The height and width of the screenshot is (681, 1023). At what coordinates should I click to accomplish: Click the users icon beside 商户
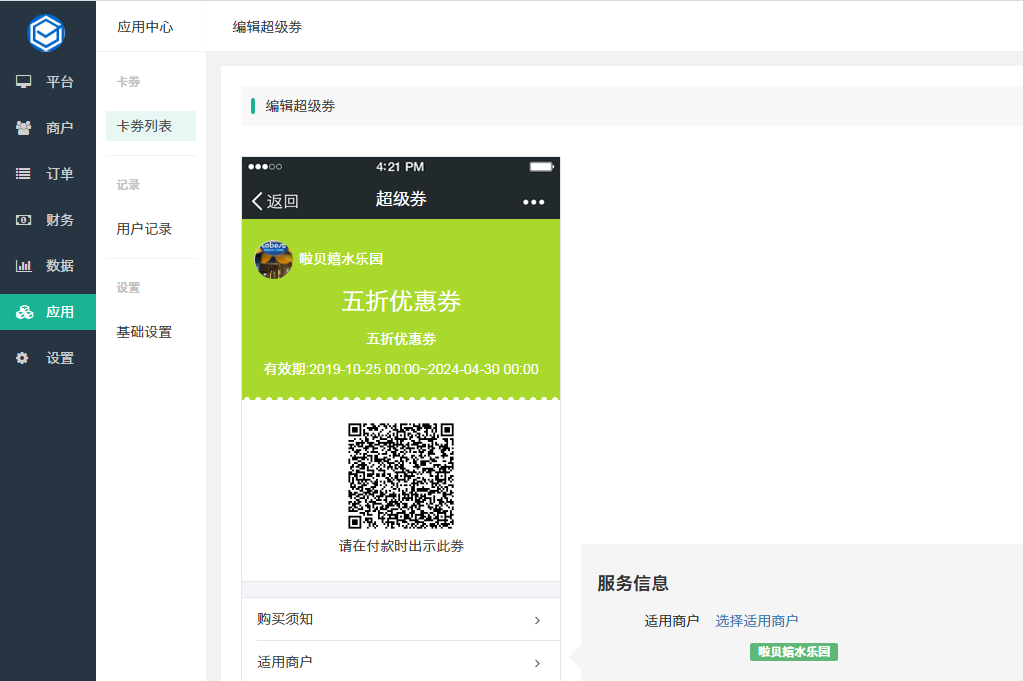[x=23, y=128]
